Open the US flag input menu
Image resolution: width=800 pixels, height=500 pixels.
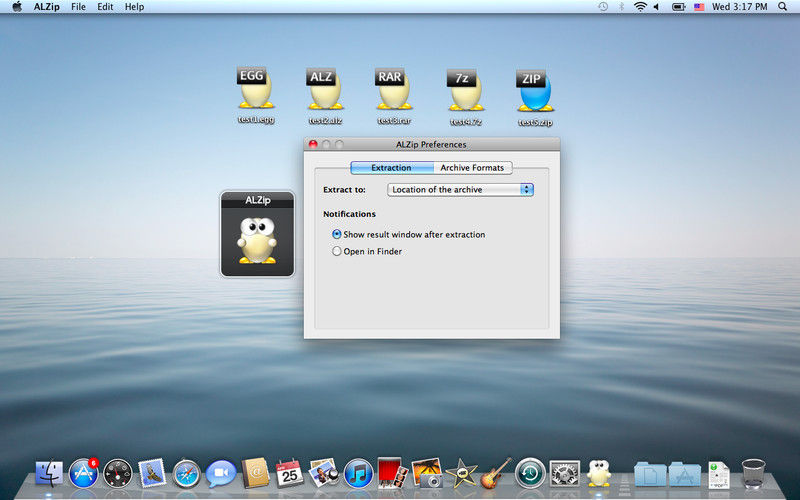(x=699, y=7)
